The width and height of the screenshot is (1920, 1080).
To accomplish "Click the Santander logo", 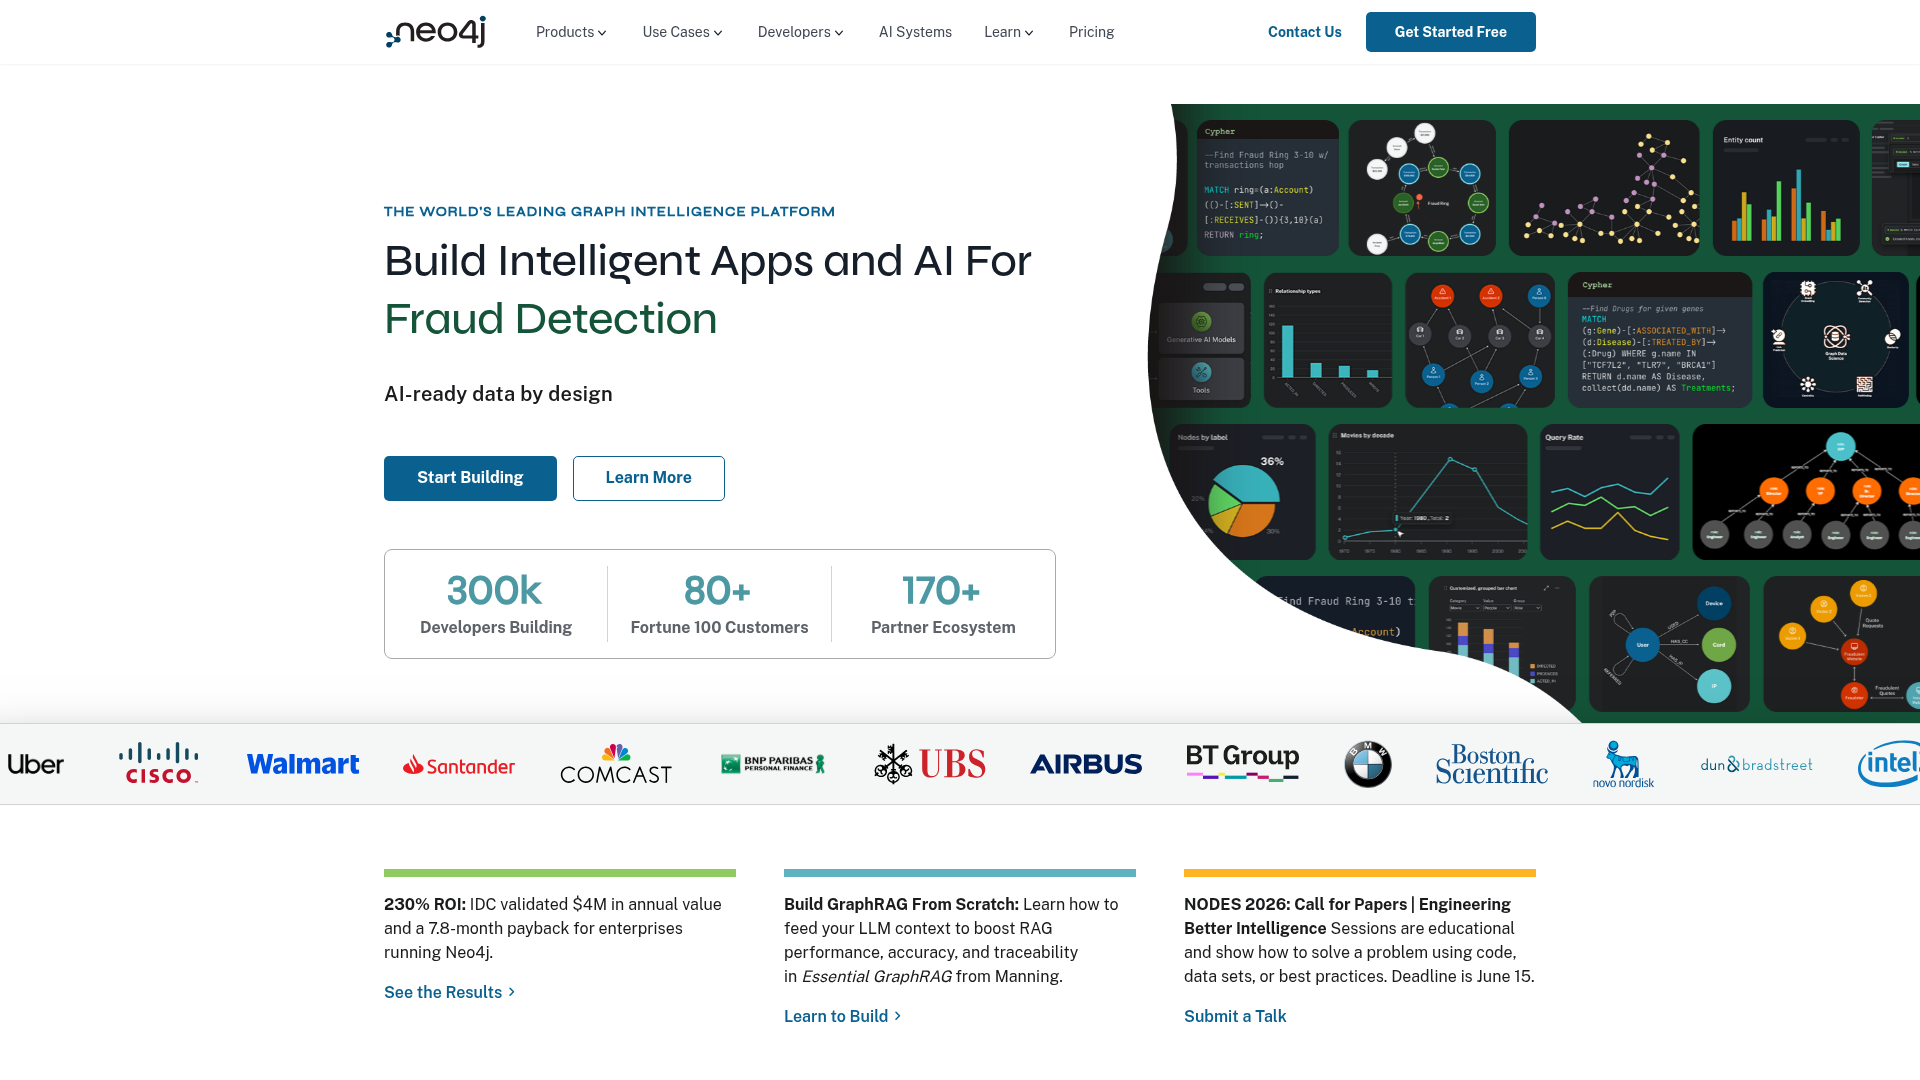I will pos(459,766).
